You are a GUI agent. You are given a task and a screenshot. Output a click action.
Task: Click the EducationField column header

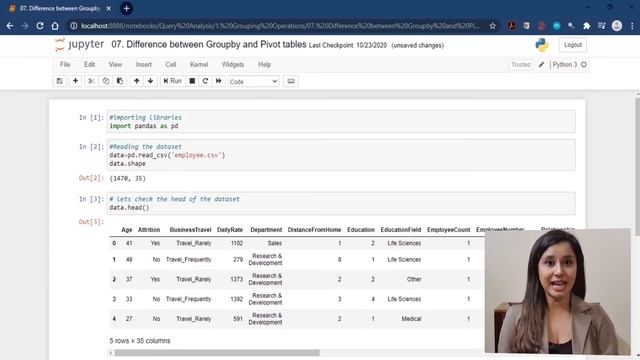401,230
